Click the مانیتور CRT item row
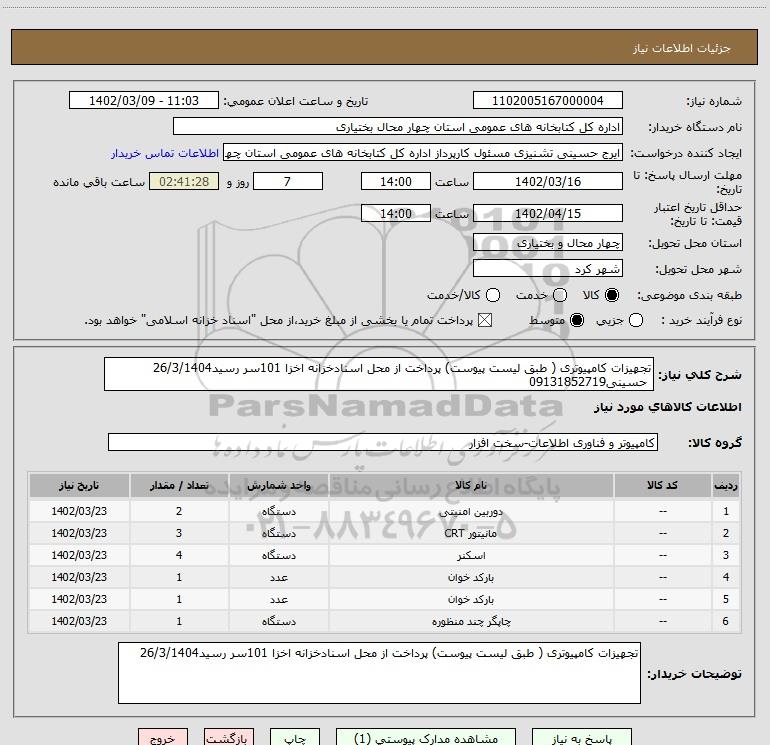 (x=385, y=533)
